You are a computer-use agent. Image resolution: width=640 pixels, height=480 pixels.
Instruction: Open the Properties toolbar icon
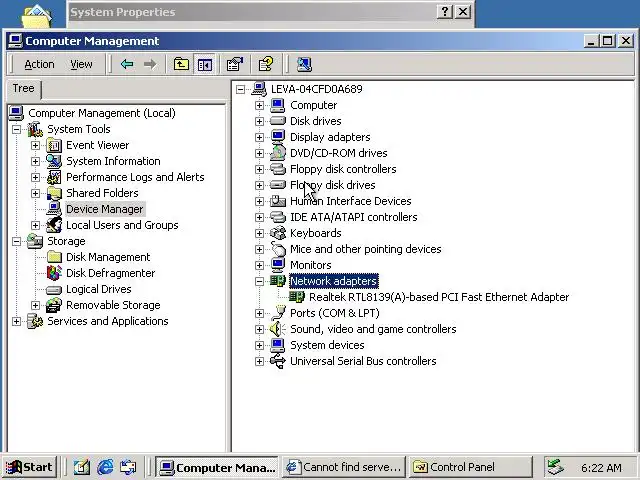(x=235, y=64)
